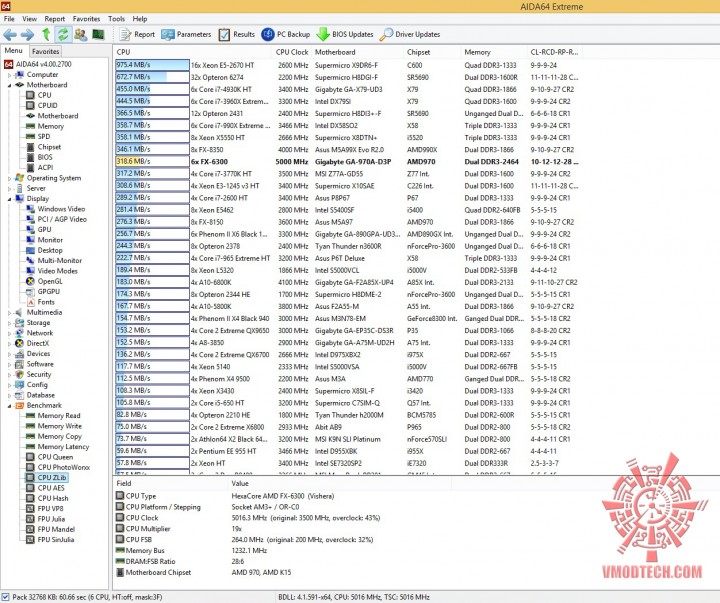The height and width of the screenshot is (603, 720).
Task: Open the View menu
Action: [x=29, y=19]
